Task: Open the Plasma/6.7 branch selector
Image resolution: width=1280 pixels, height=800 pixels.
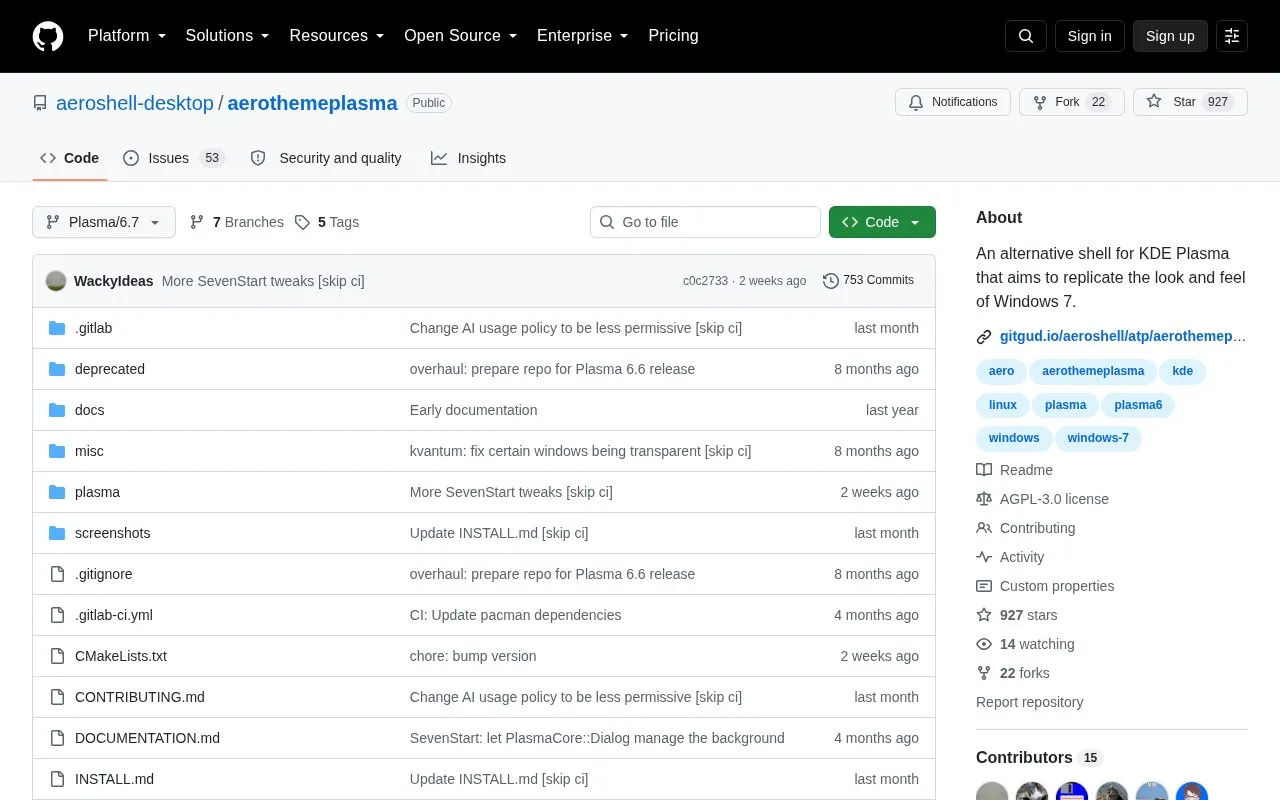Action: click(x=104, y=222)
